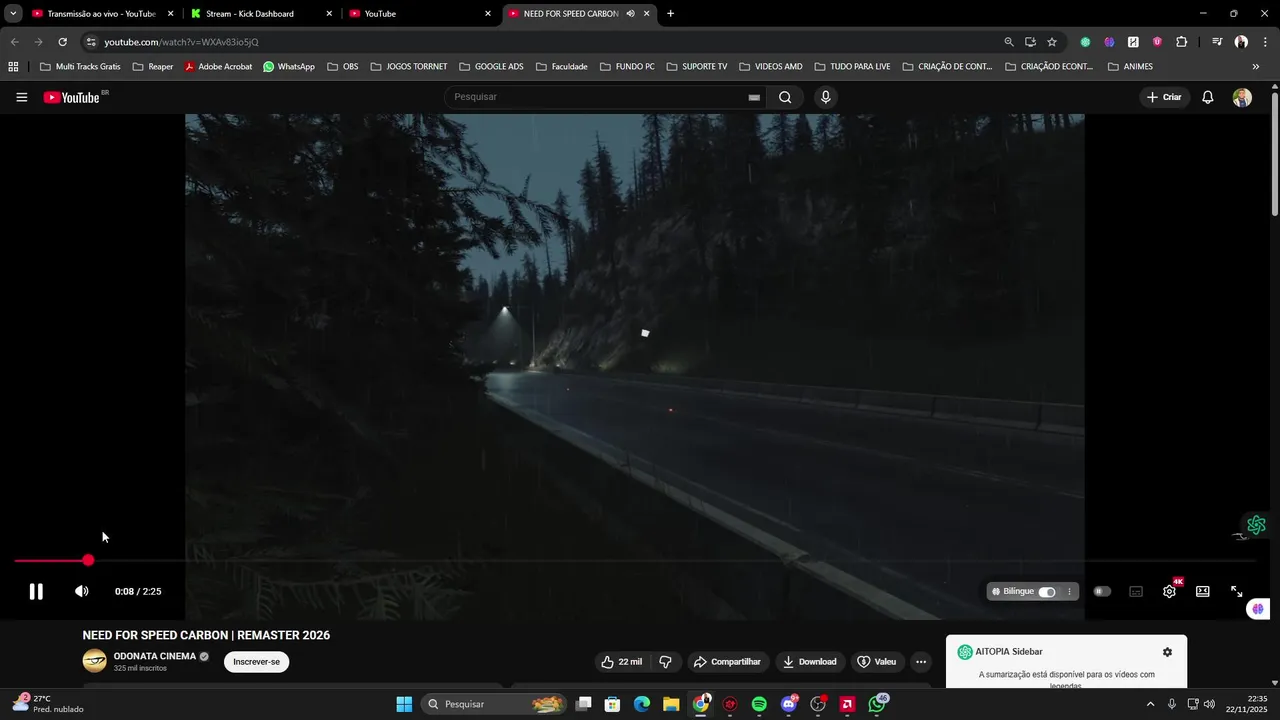
Task: Open the on-screen keyboard icon in the search box
Action: pos(754,98)
